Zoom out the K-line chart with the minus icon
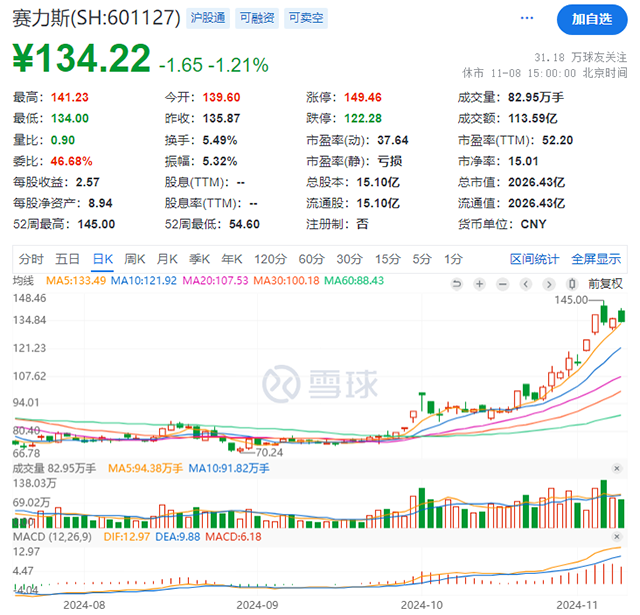This screenshot has height=615, width=640. 502,284
